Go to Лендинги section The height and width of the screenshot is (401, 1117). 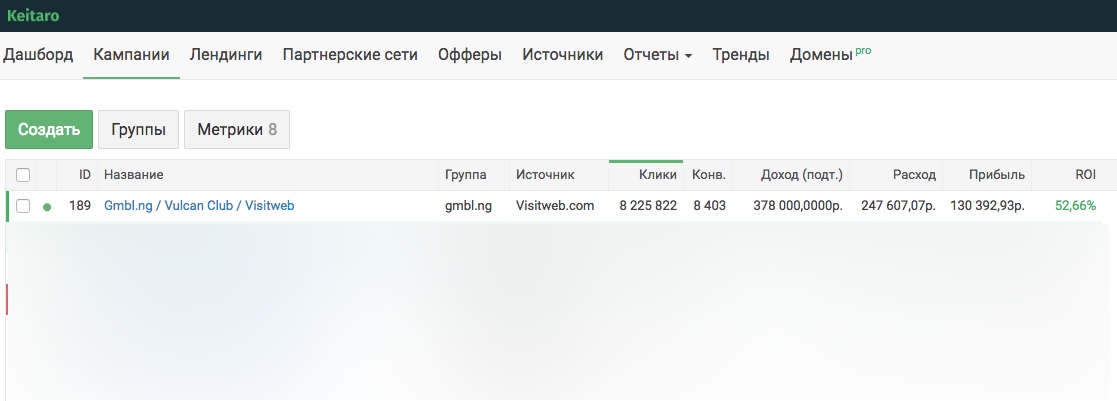(226, 55)
